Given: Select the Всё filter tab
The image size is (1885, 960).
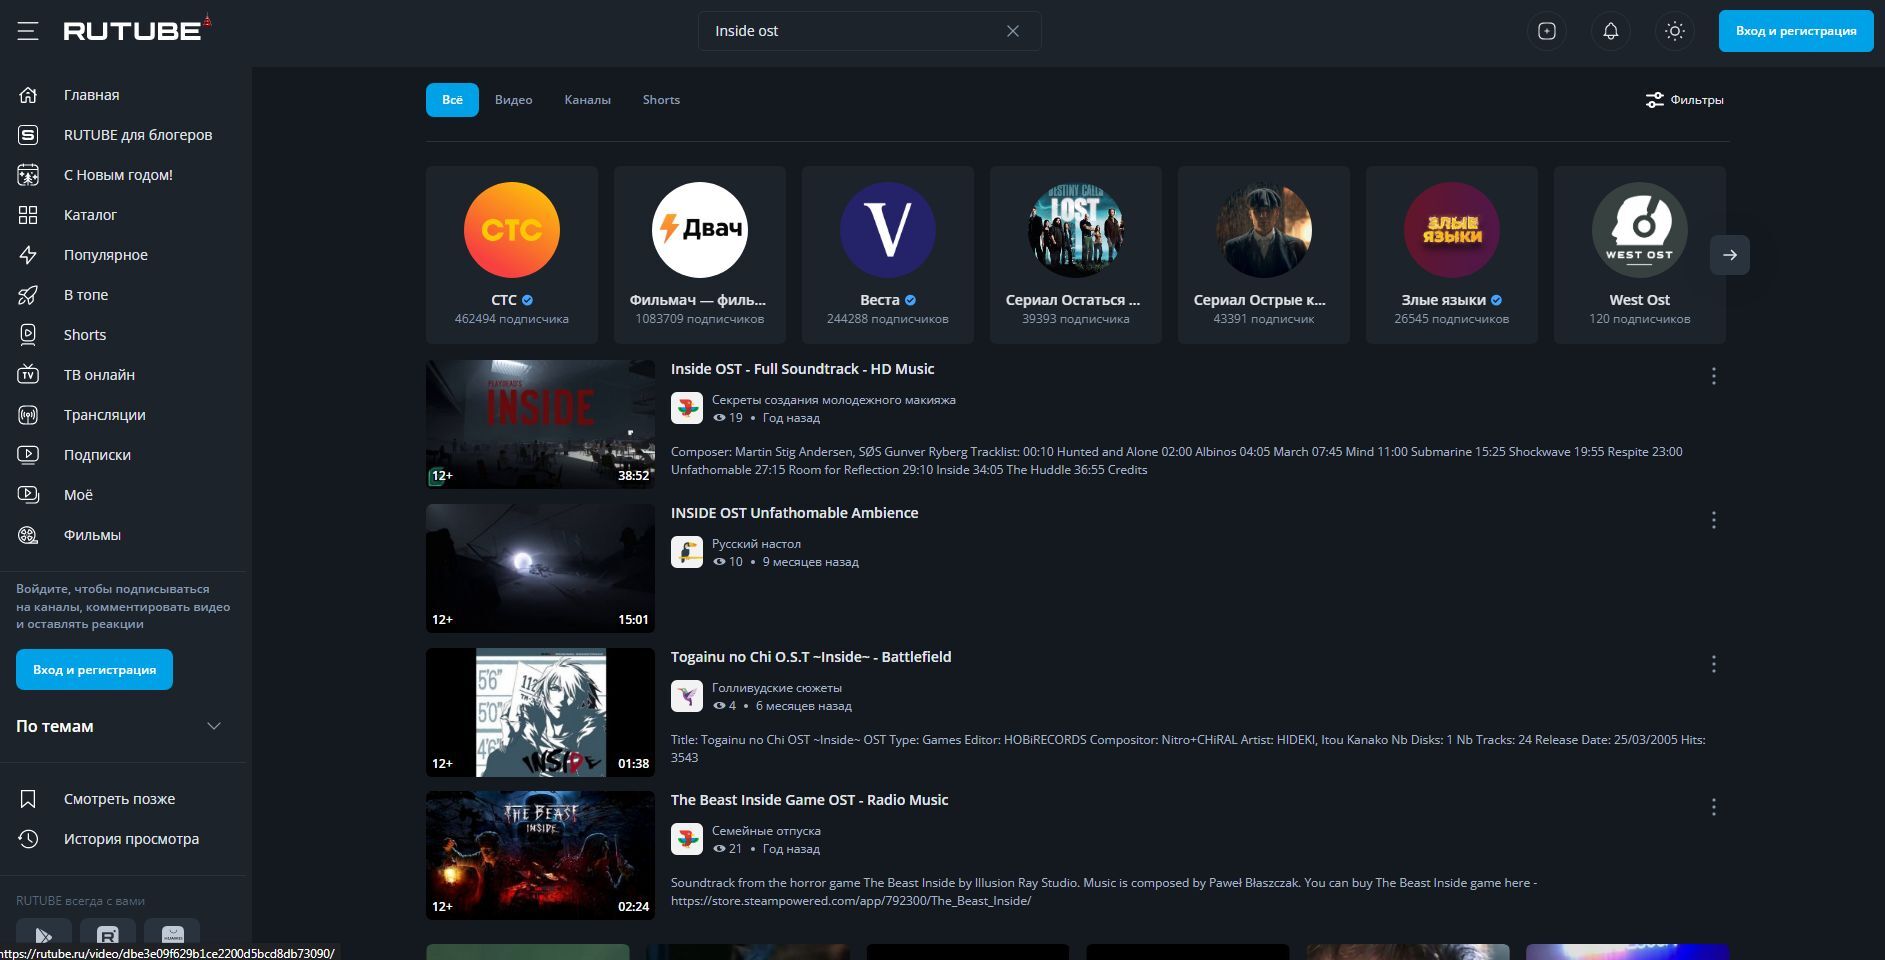Looking at the screenshot, I should coord(452,100).
